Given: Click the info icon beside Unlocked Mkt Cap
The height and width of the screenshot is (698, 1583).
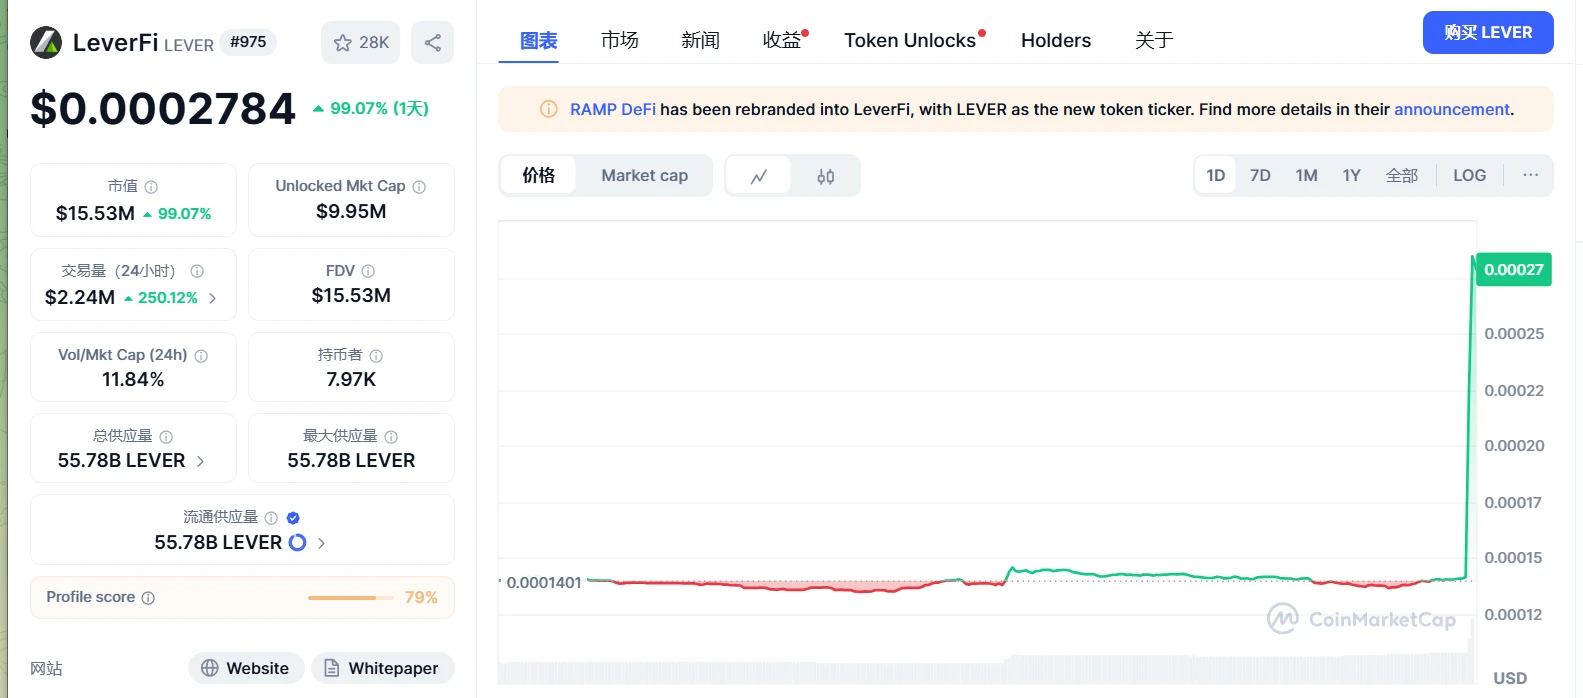Looking at the screenshot, I should tap(419, 187).
